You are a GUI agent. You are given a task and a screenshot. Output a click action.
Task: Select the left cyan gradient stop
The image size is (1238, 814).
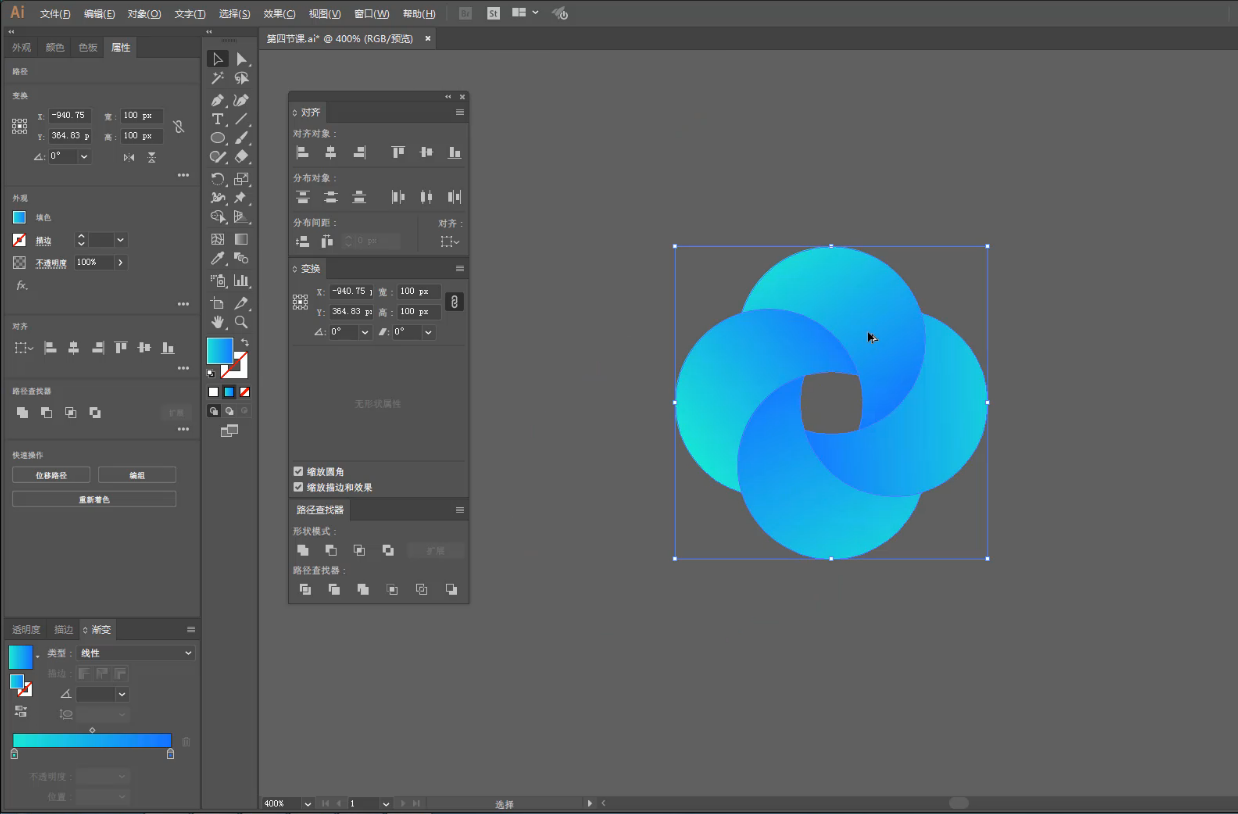tap(14, 753)
